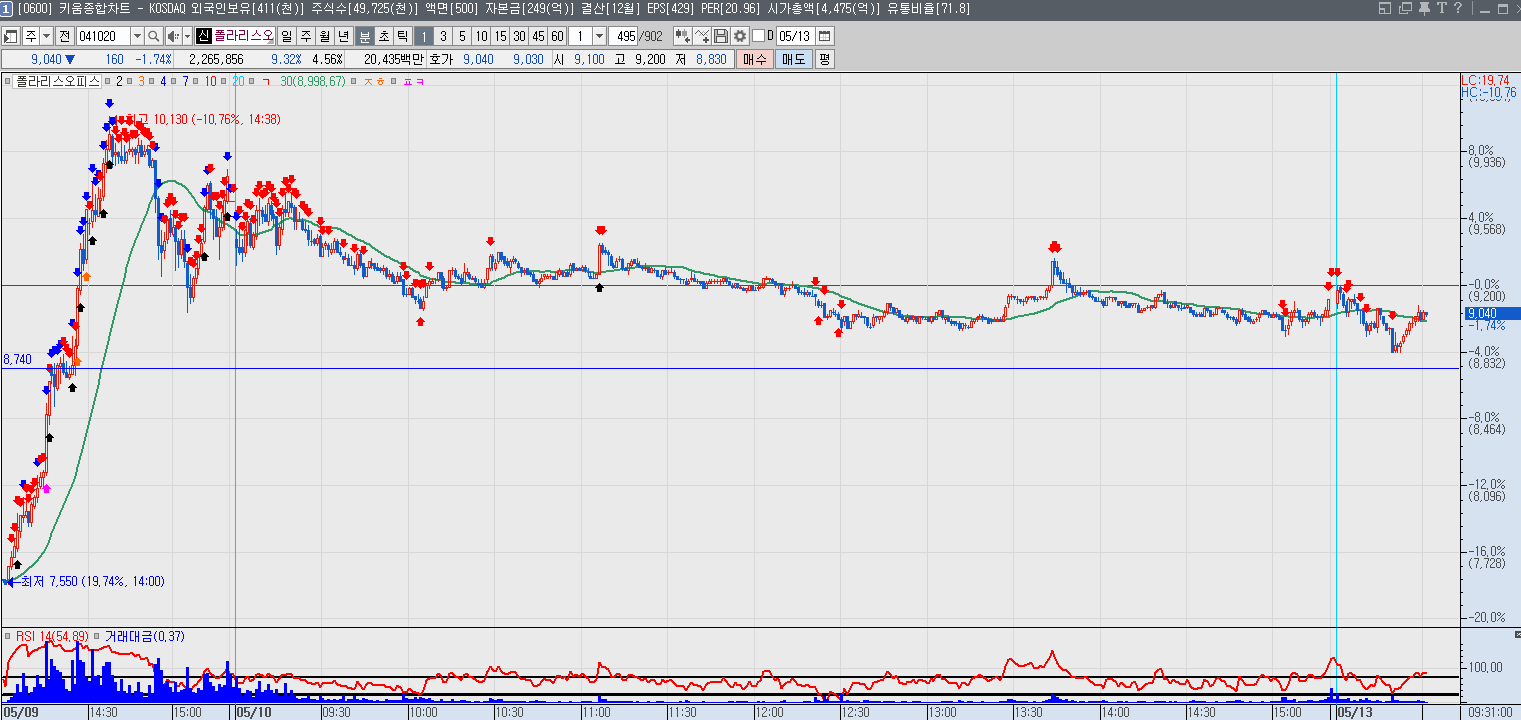
Task: Open chart settings gear icon
Action: point(740,36)
